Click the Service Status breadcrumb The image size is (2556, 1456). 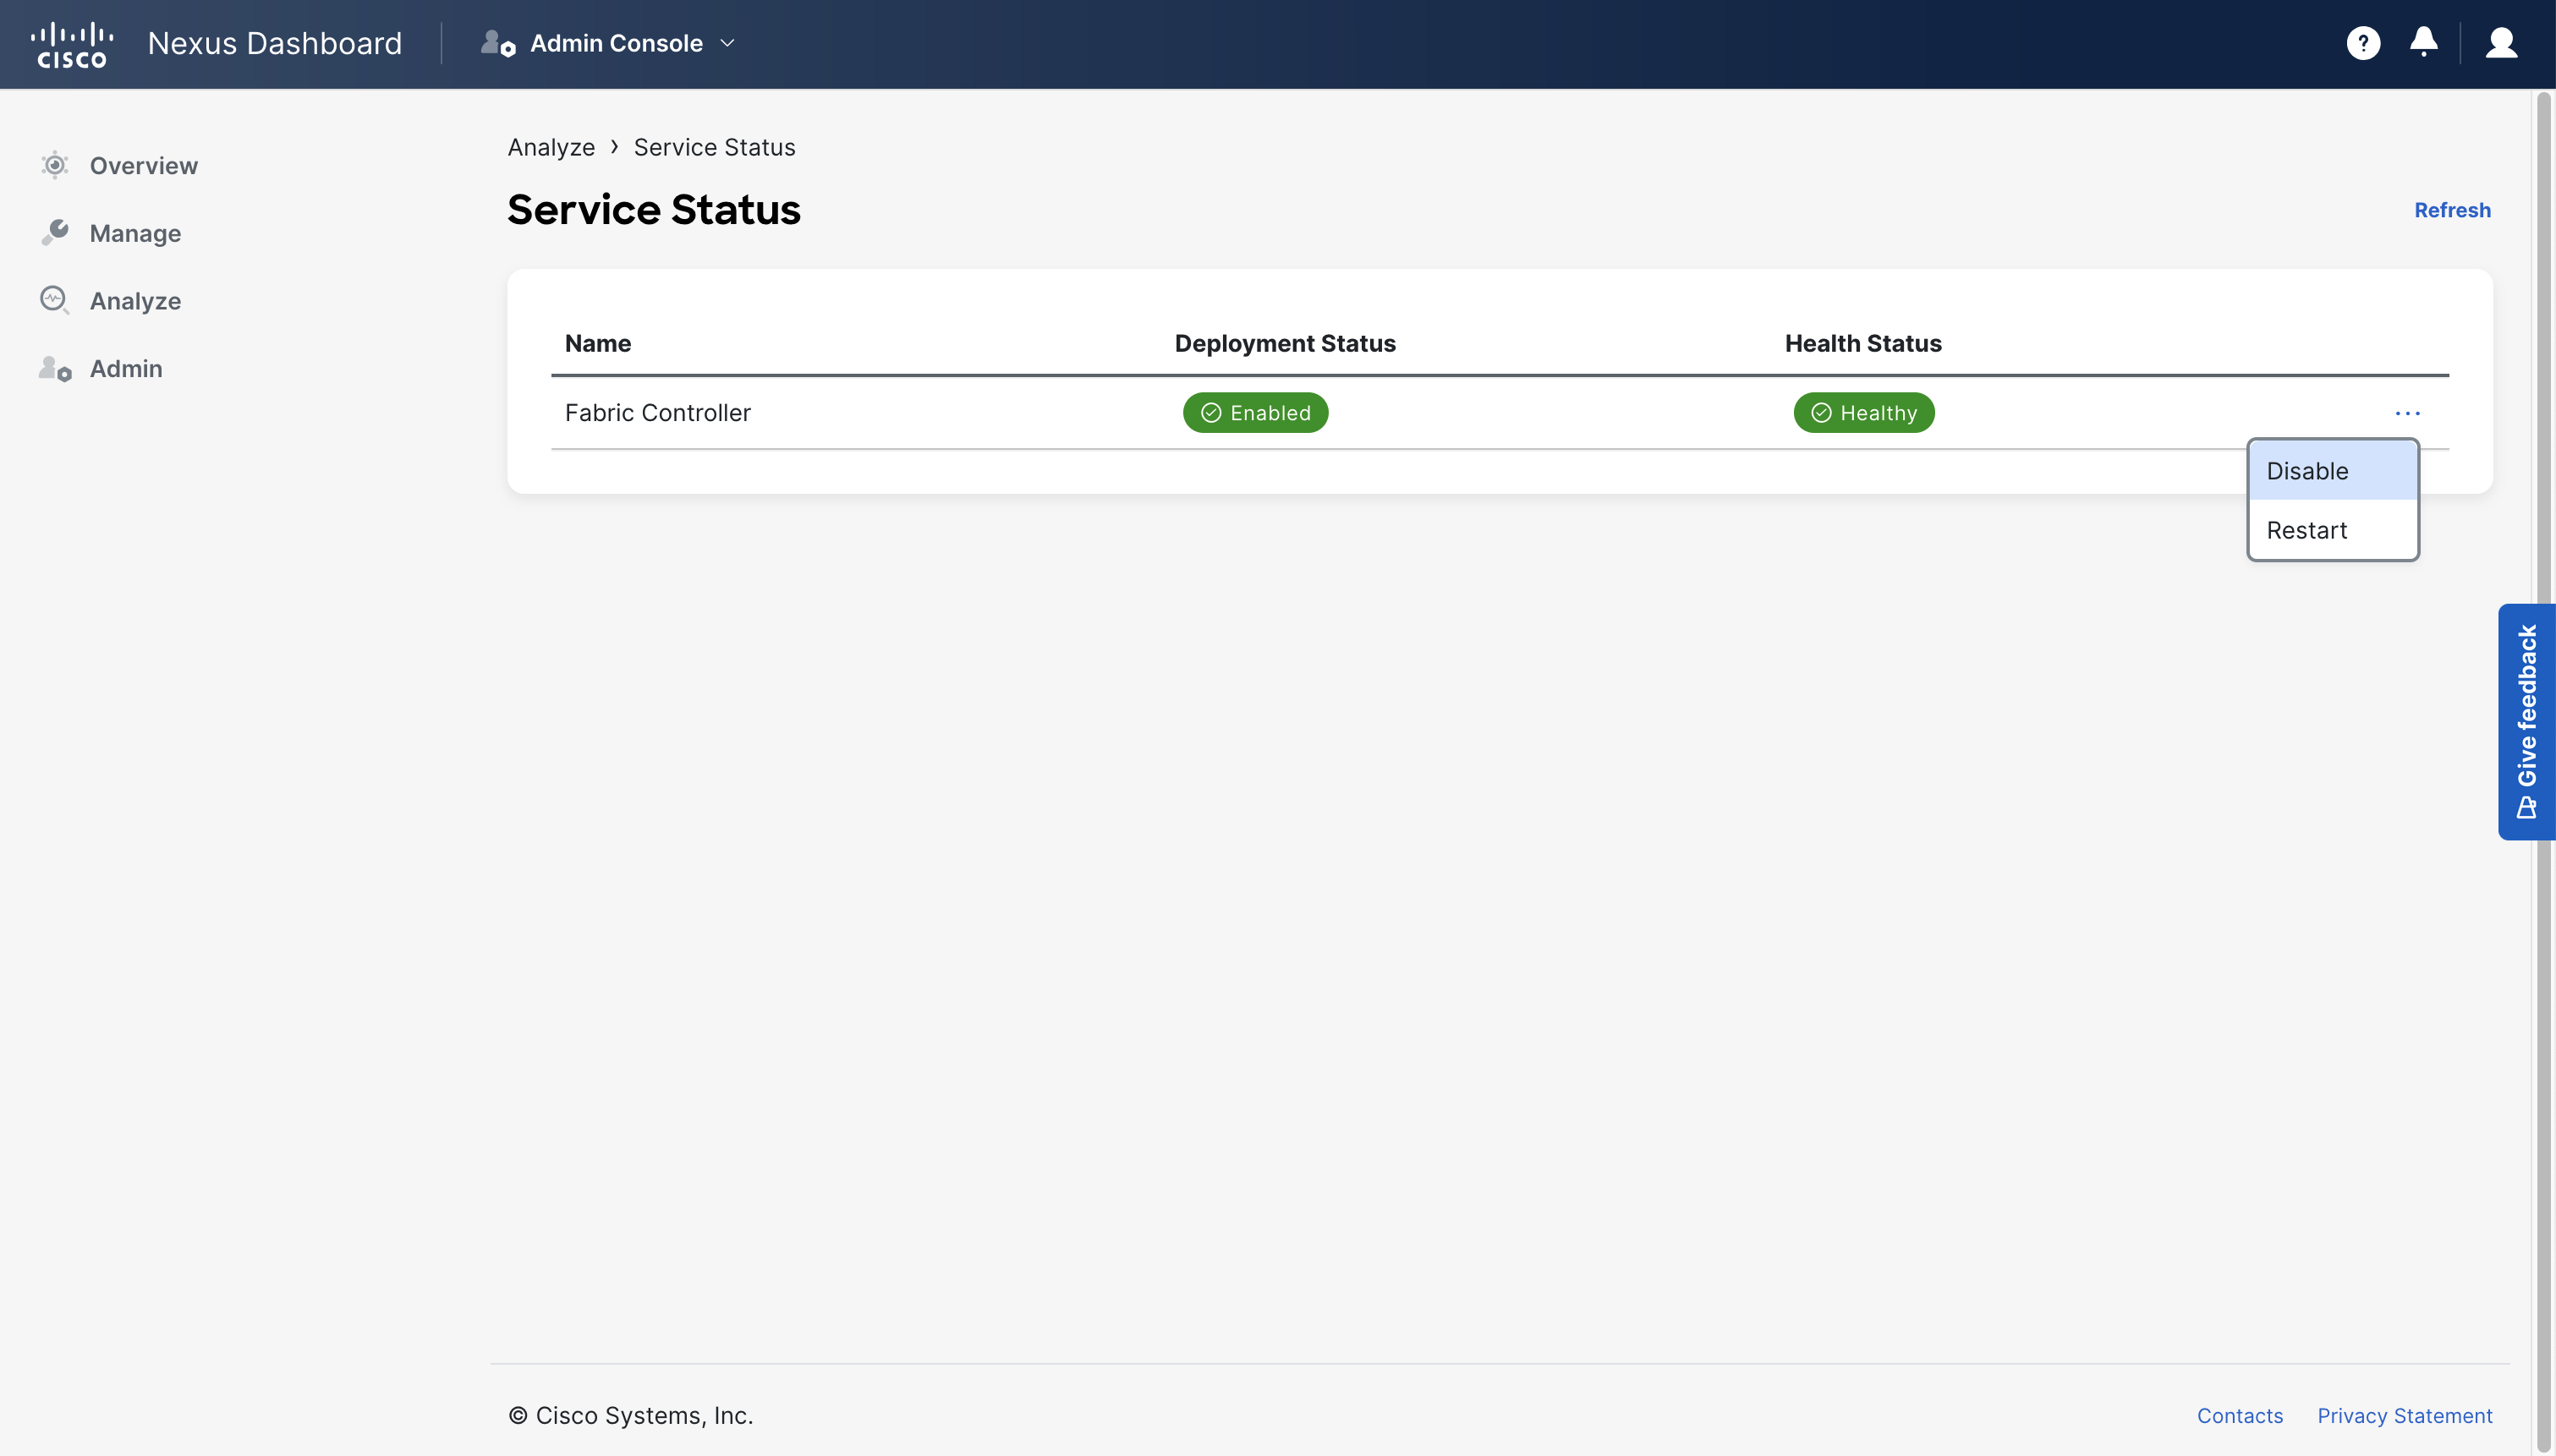pos(714,147)
